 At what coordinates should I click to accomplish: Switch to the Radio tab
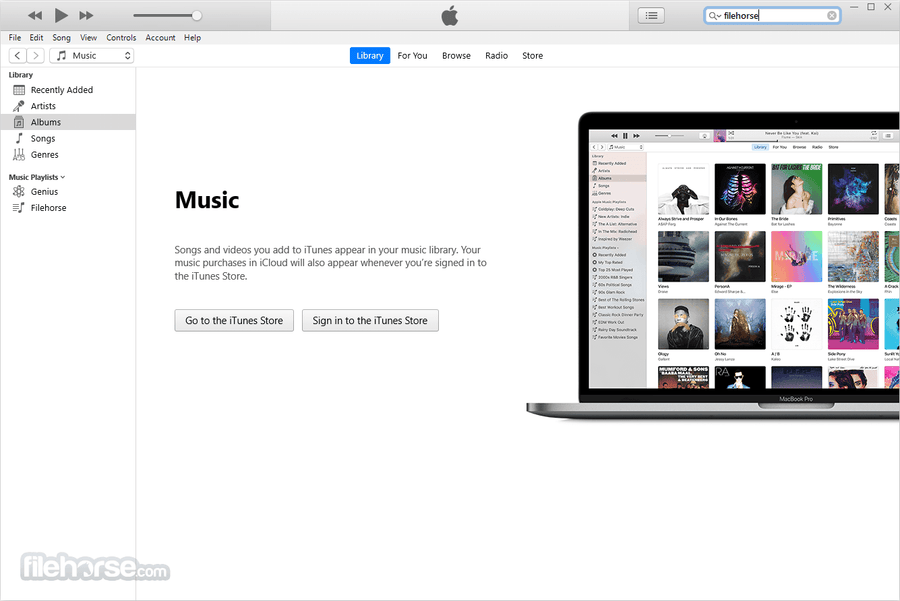[496, 56]
